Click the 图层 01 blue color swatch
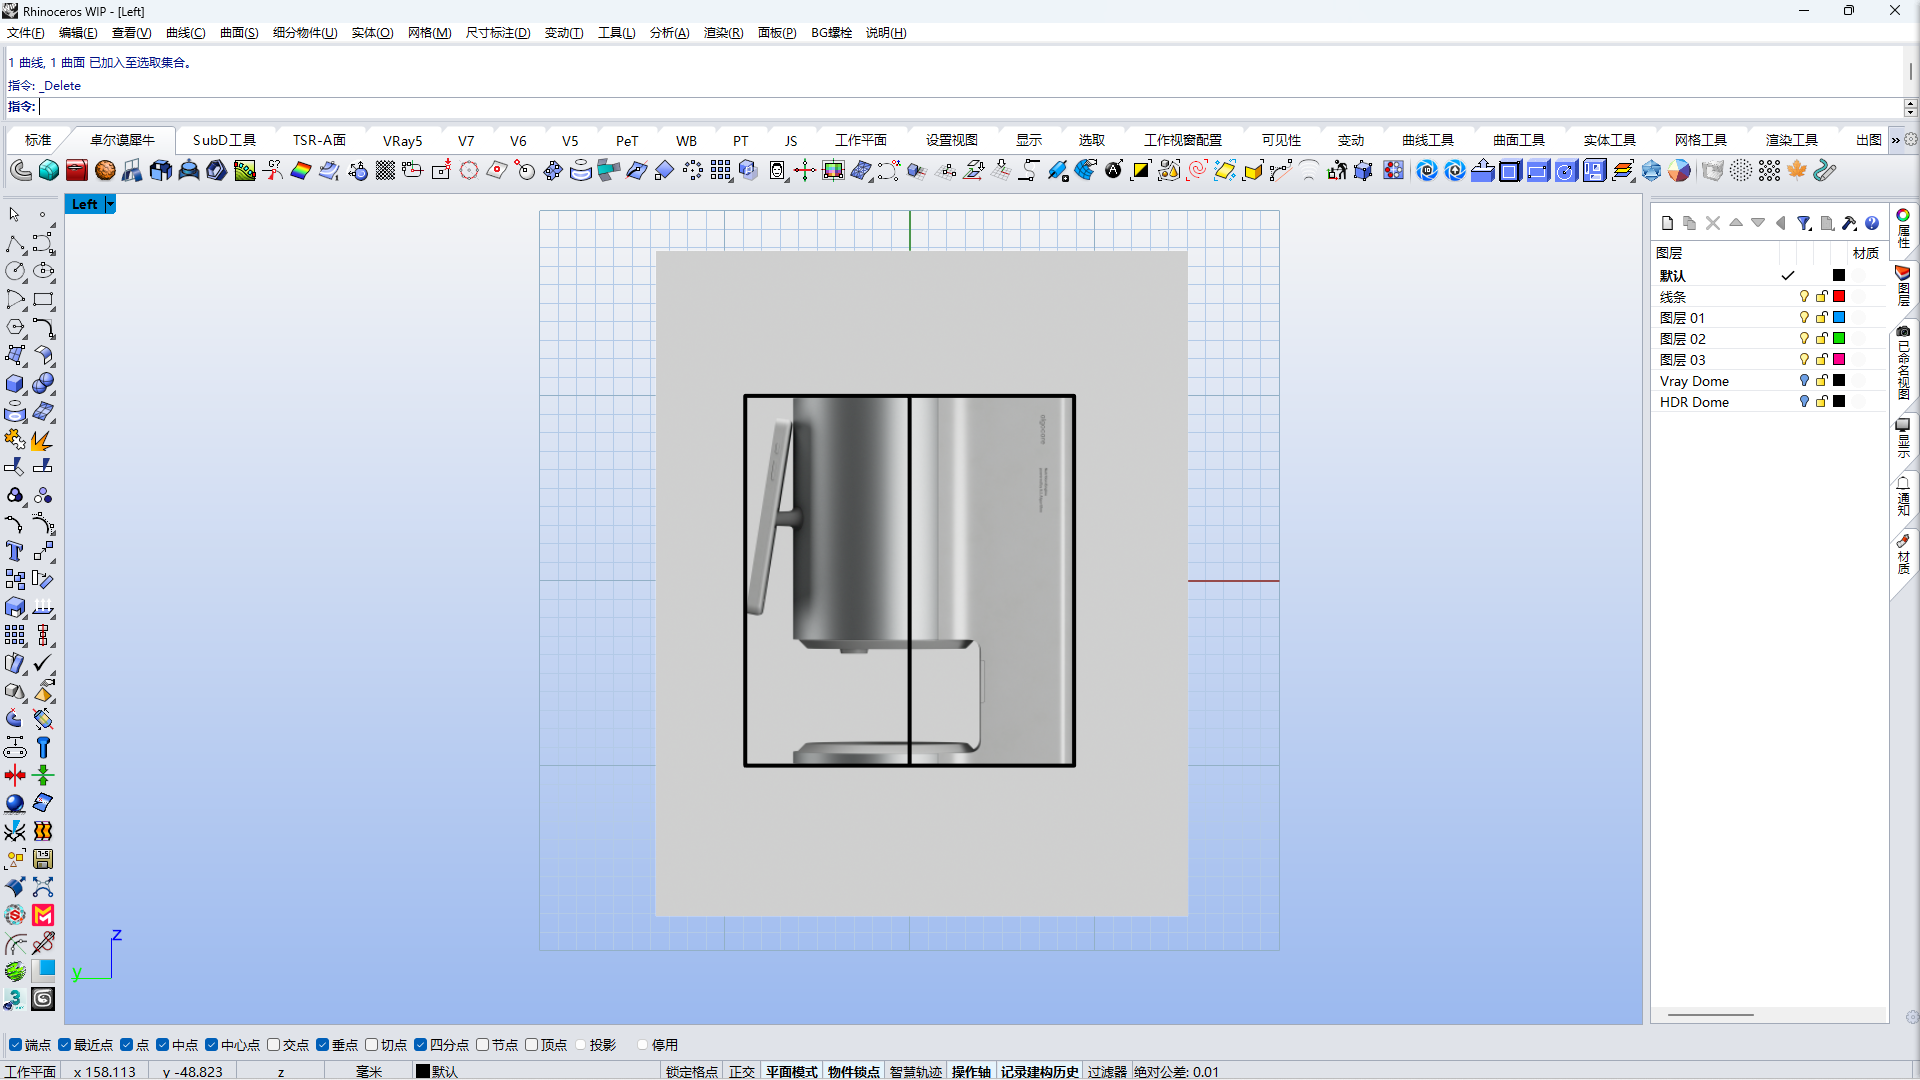1920x1080 pixels. coord(1838,318)
